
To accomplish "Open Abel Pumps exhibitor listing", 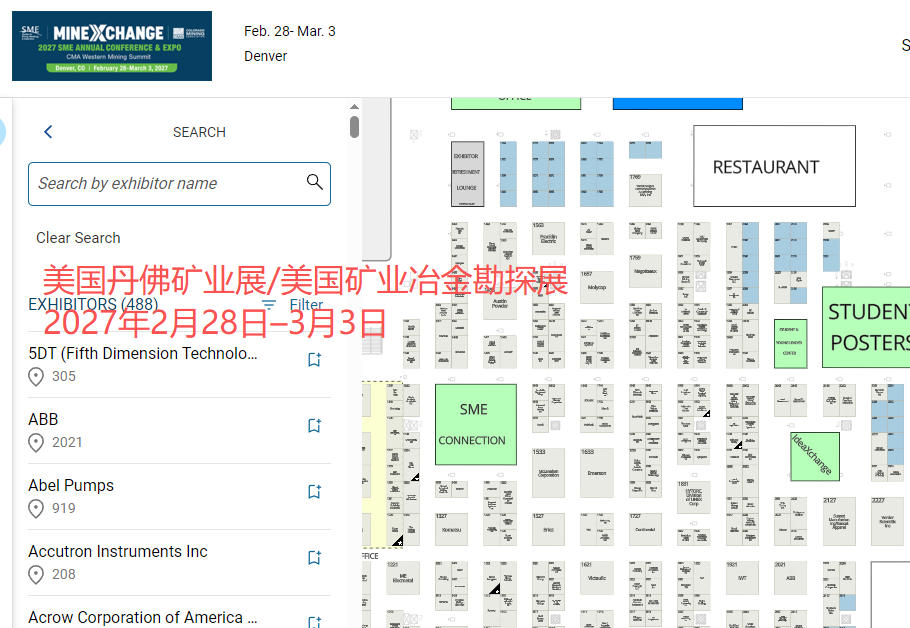I will click(x=71, y=485).
